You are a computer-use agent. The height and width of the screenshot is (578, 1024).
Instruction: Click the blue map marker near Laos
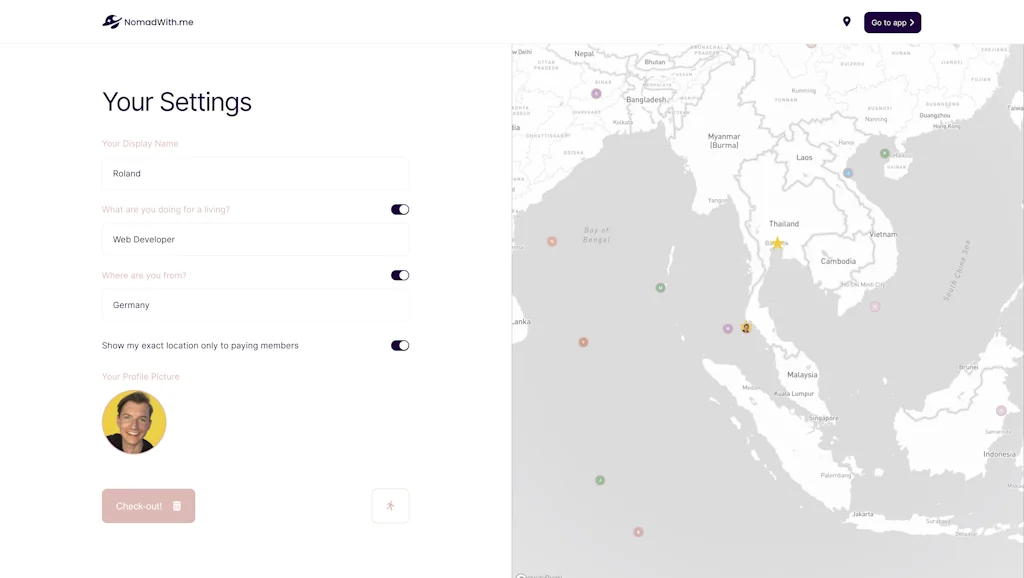click(848, 173)
